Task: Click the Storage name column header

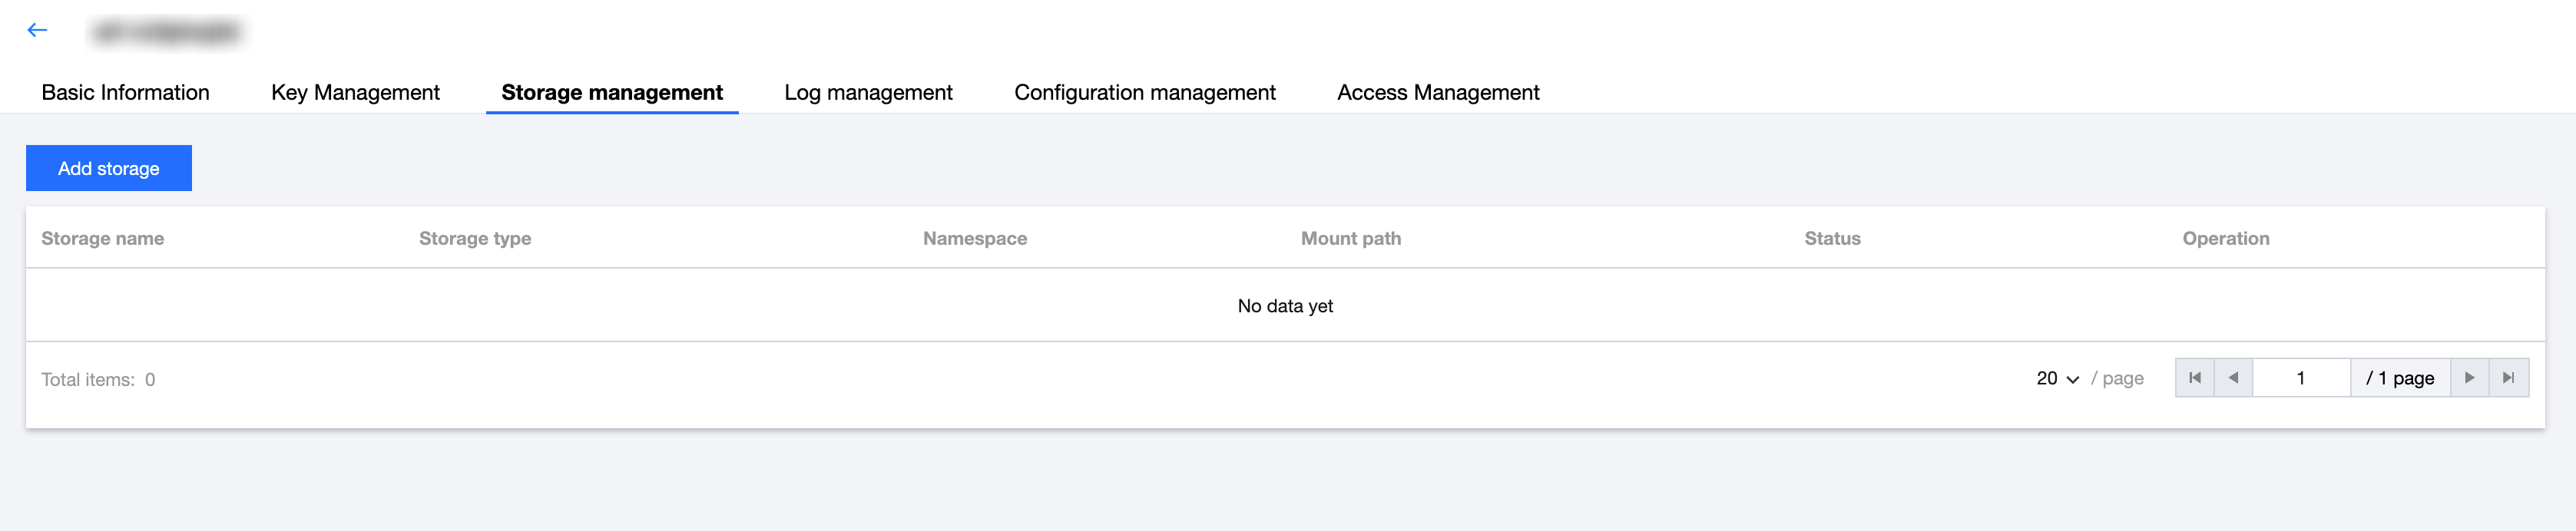Action: coord(102,238)
